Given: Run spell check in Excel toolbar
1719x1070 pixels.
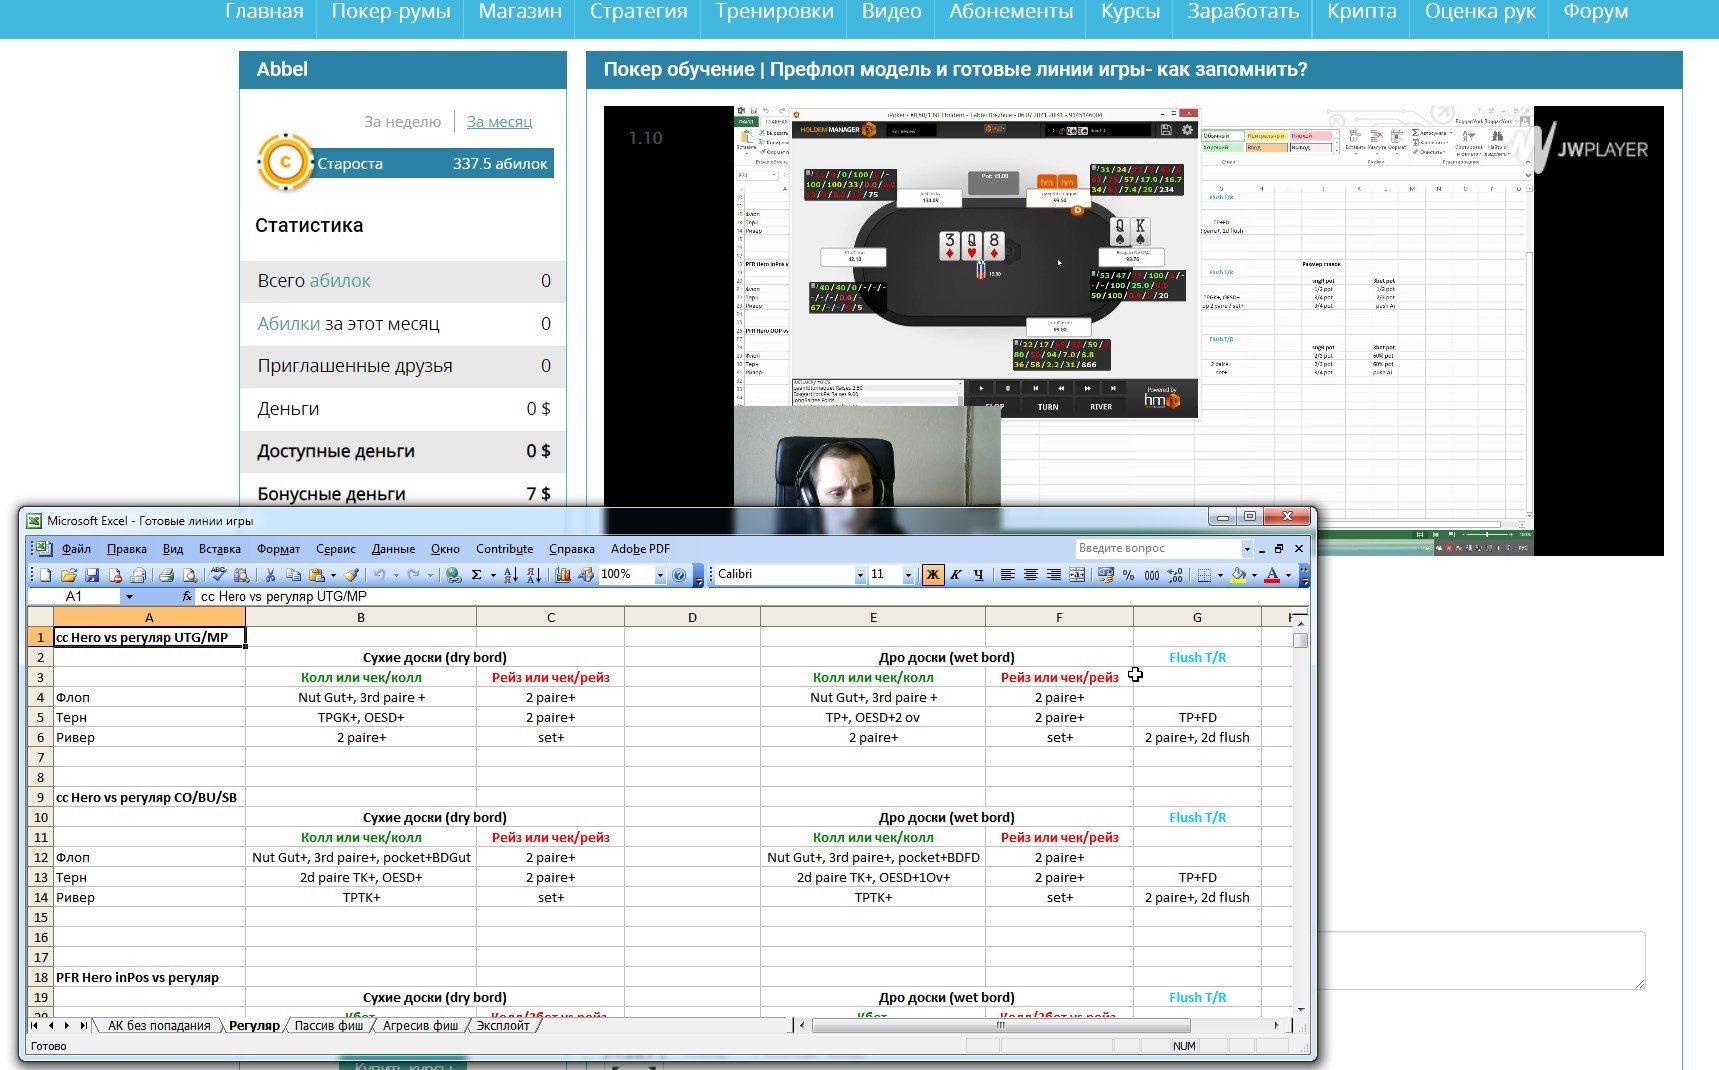Looking at the screenshot, I should [x=218, y=575].
